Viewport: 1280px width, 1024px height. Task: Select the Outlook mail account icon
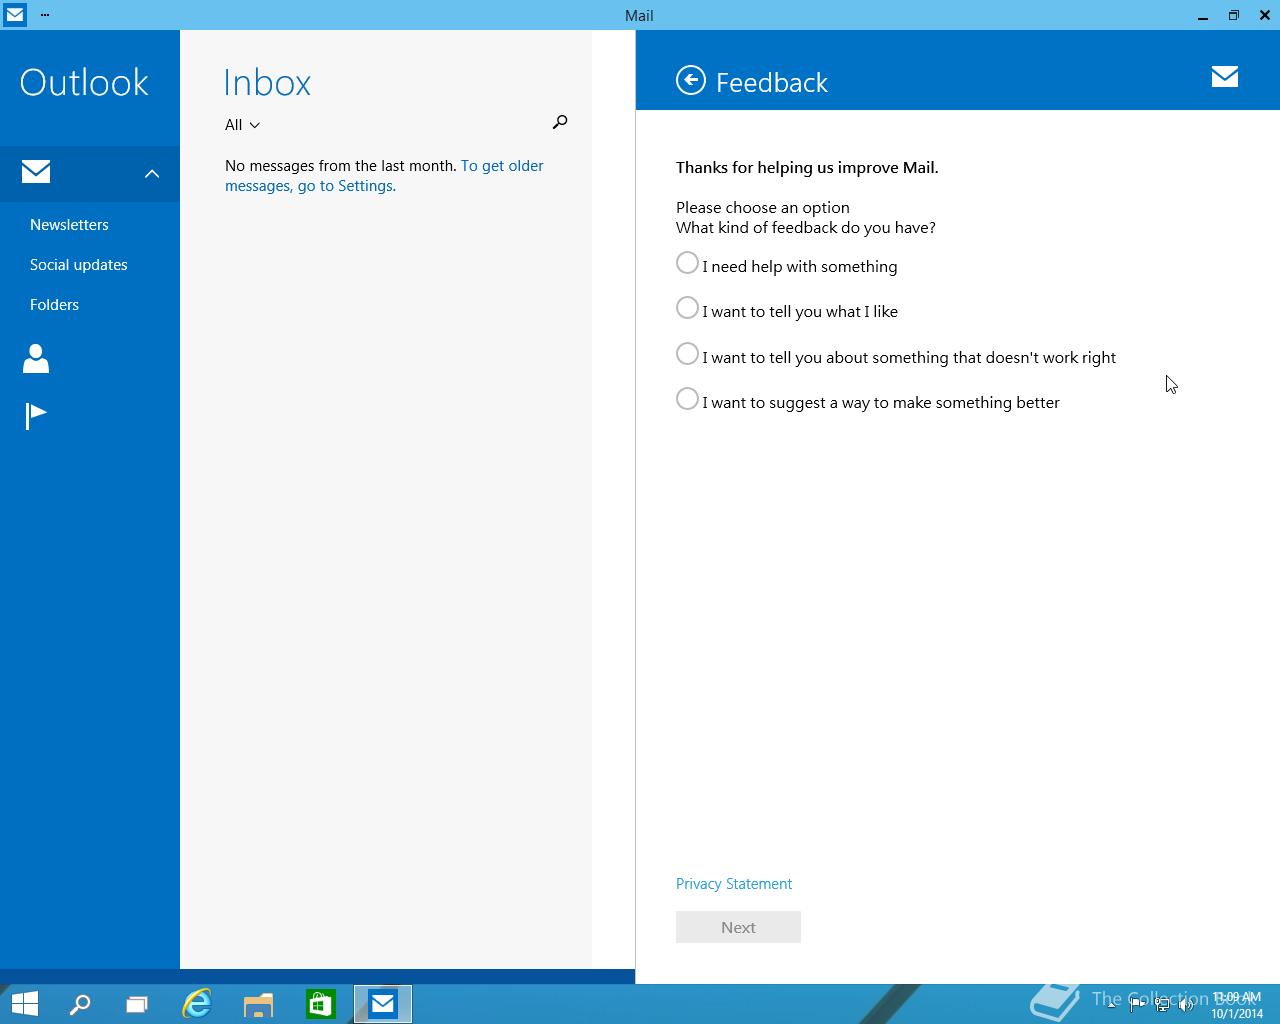coord(36,172)
